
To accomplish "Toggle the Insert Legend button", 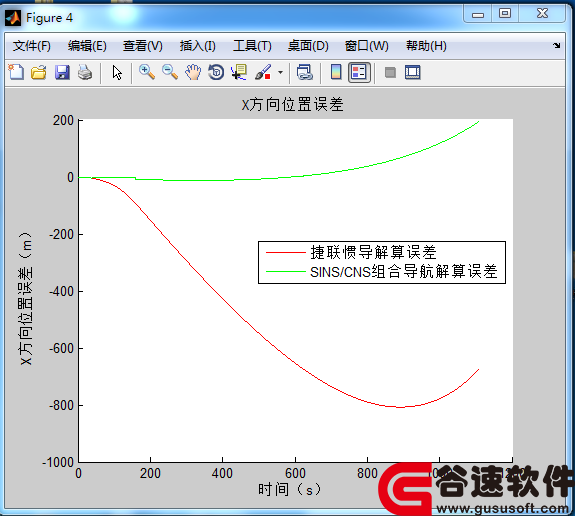I will (359, 72).
